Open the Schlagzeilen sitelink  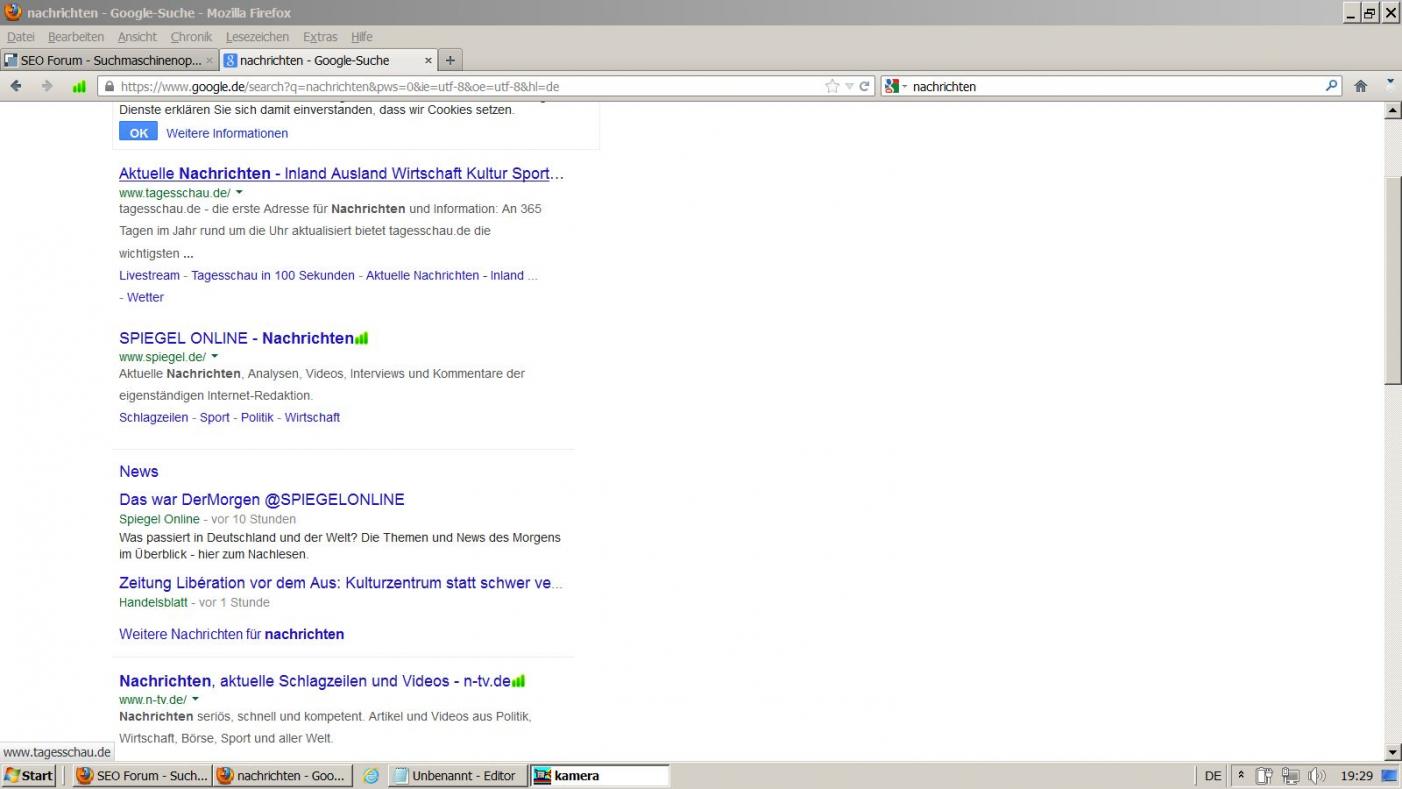click(153, 417)
